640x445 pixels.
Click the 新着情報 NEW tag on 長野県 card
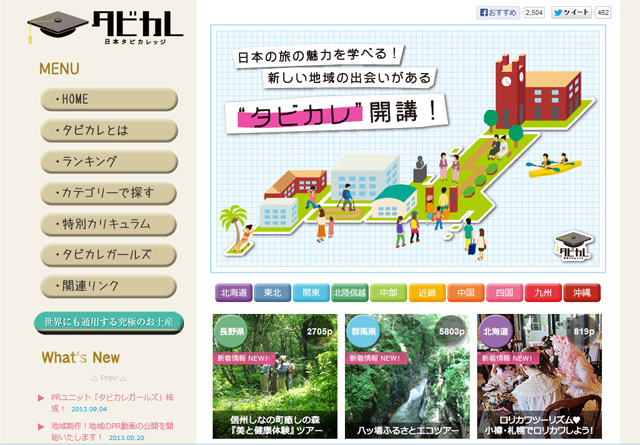click(x=244, y=358)
